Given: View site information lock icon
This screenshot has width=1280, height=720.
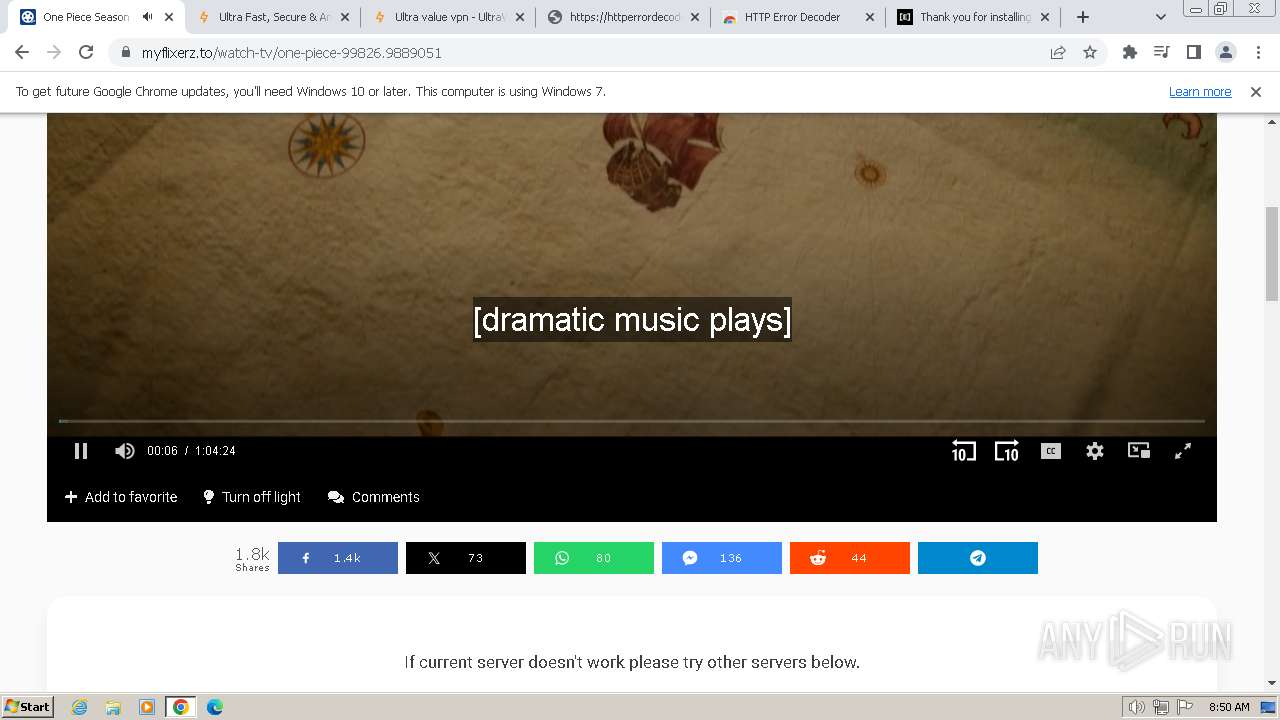Looking at the screenshot, I should [x=125, y=53].
